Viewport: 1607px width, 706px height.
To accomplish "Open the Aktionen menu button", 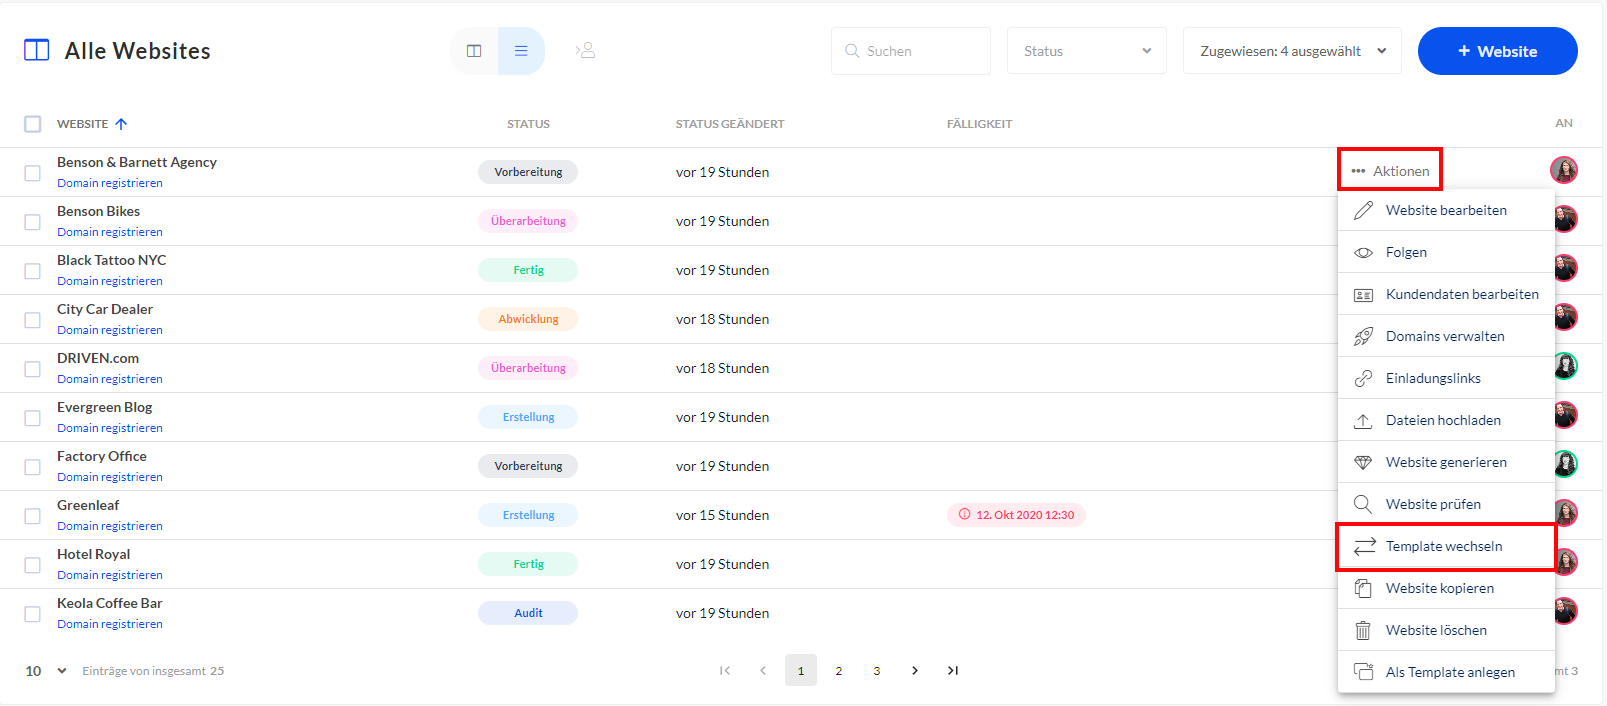I will pyautogui.click(x=1390, y=171).
